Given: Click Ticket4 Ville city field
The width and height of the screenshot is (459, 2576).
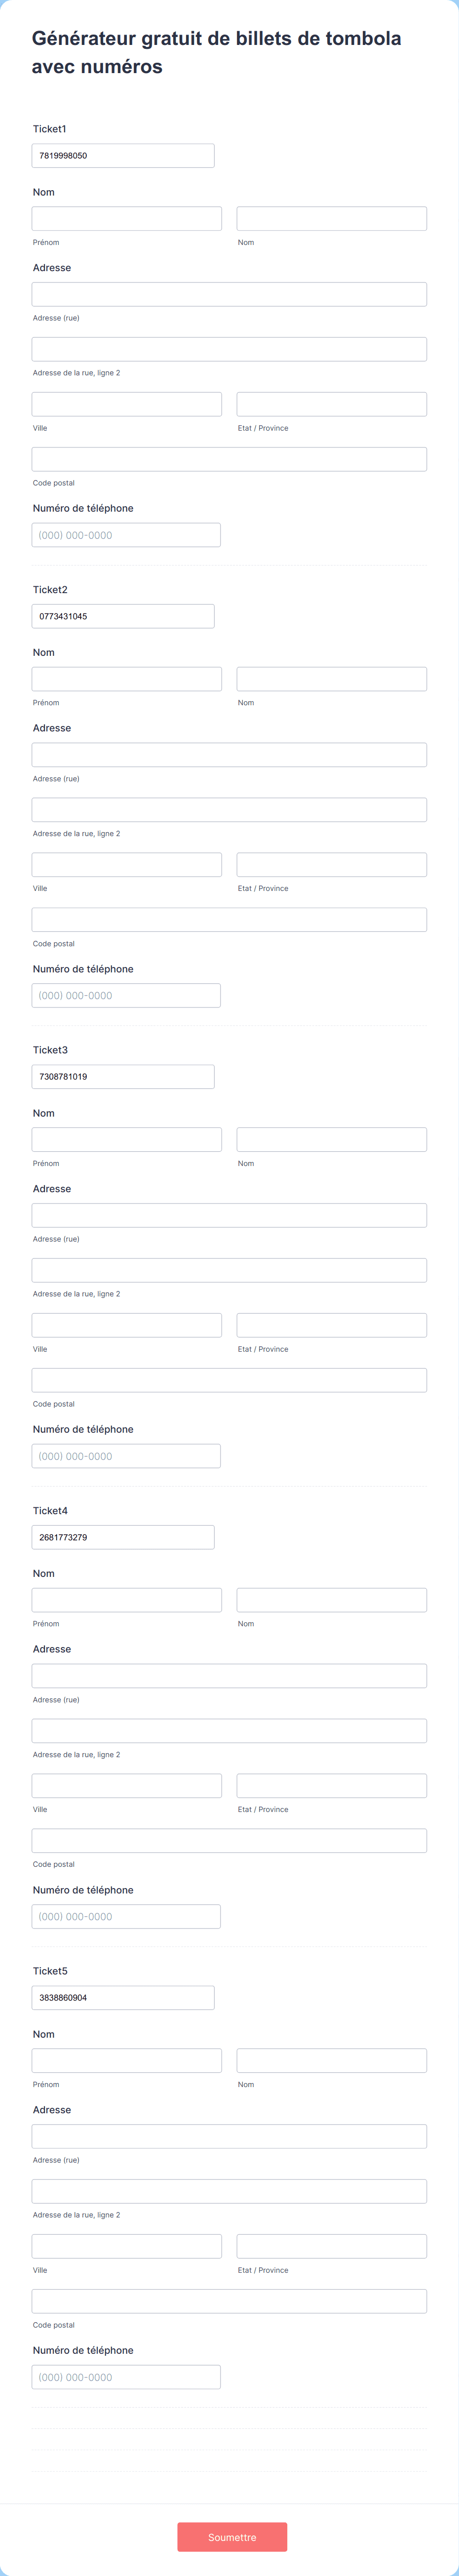Looking at the screenshot, I should tap(127, 1785).
